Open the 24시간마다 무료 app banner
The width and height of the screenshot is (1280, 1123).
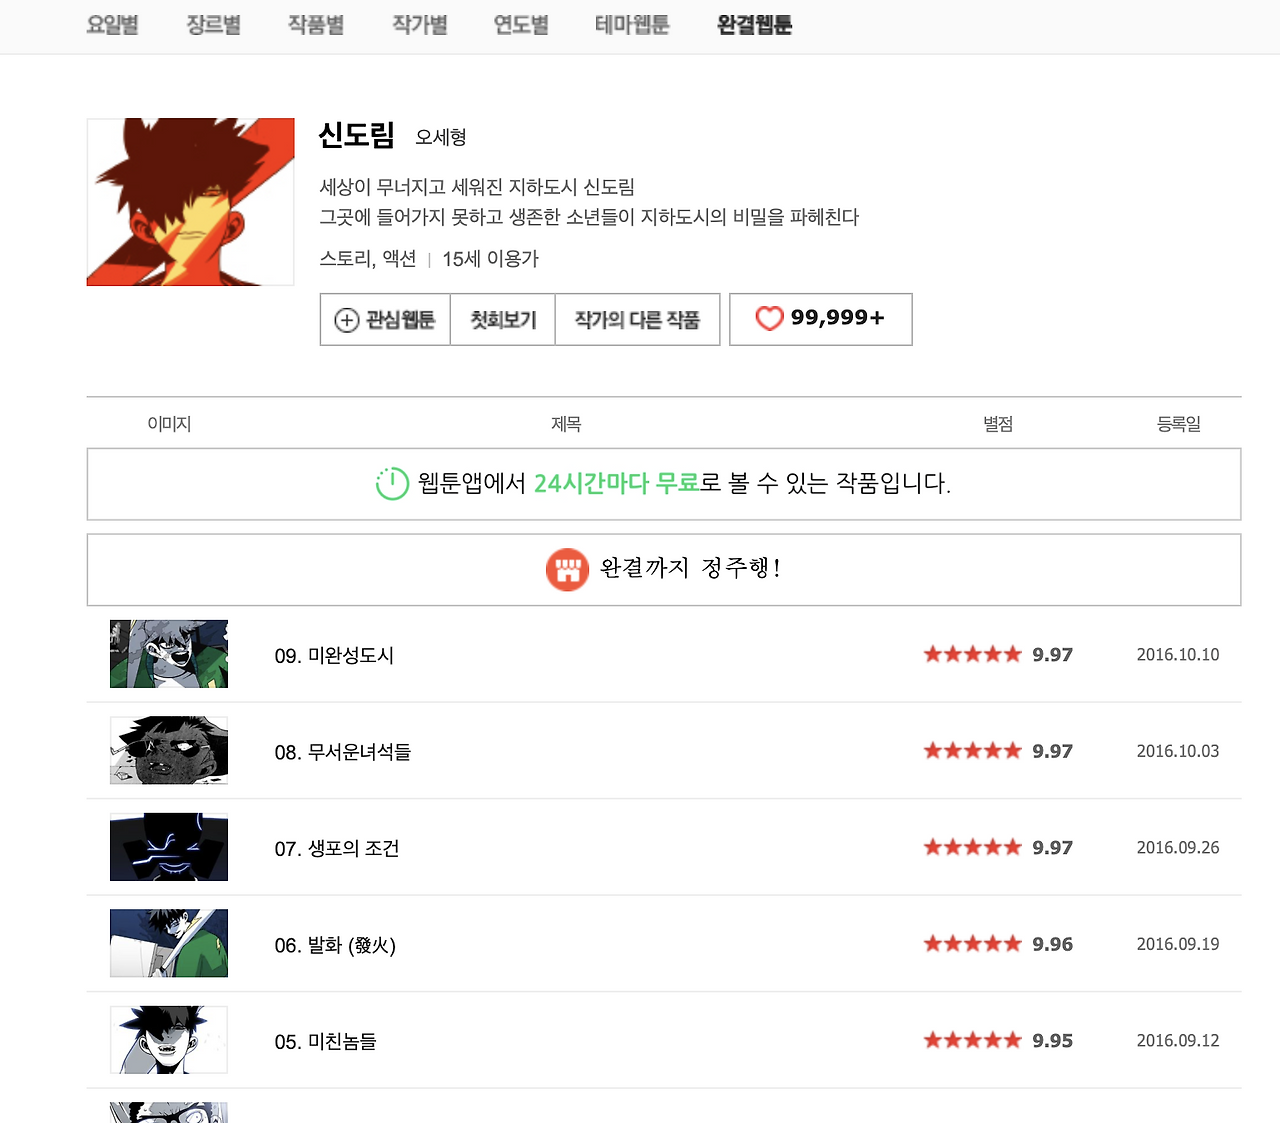click(664, 484)
